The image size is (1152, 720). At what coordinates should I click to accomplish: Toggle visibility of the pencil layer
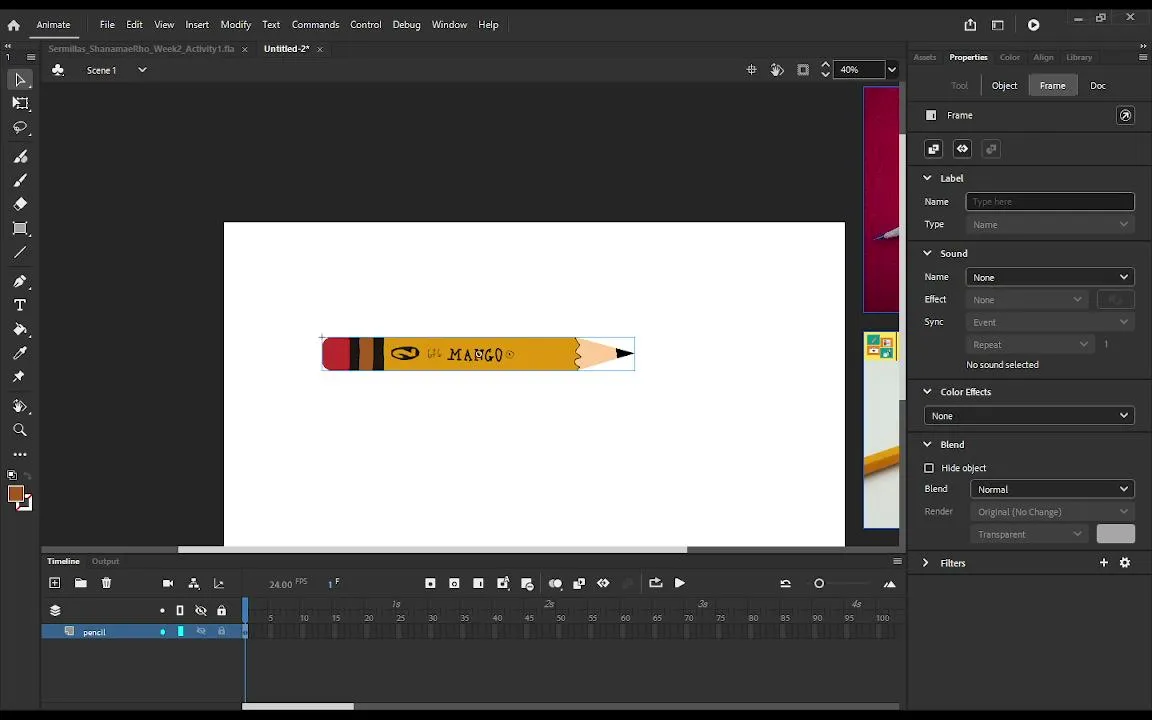point(201,632)
